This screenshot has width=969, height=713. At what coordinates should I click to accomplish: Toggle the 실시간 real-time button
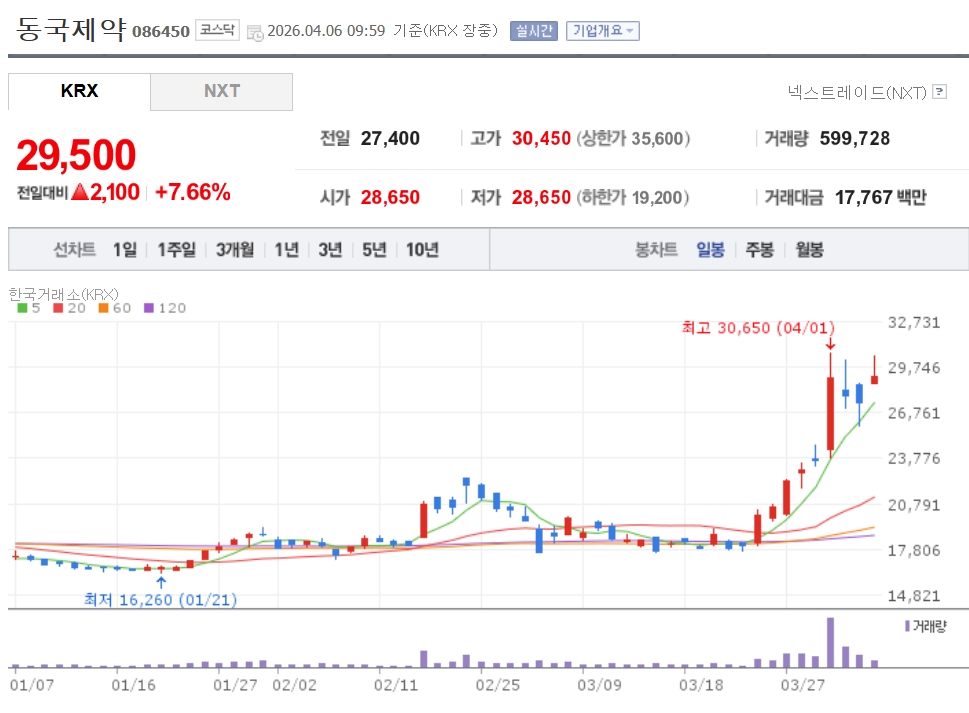pyautogui.click(x=533, y=31)
